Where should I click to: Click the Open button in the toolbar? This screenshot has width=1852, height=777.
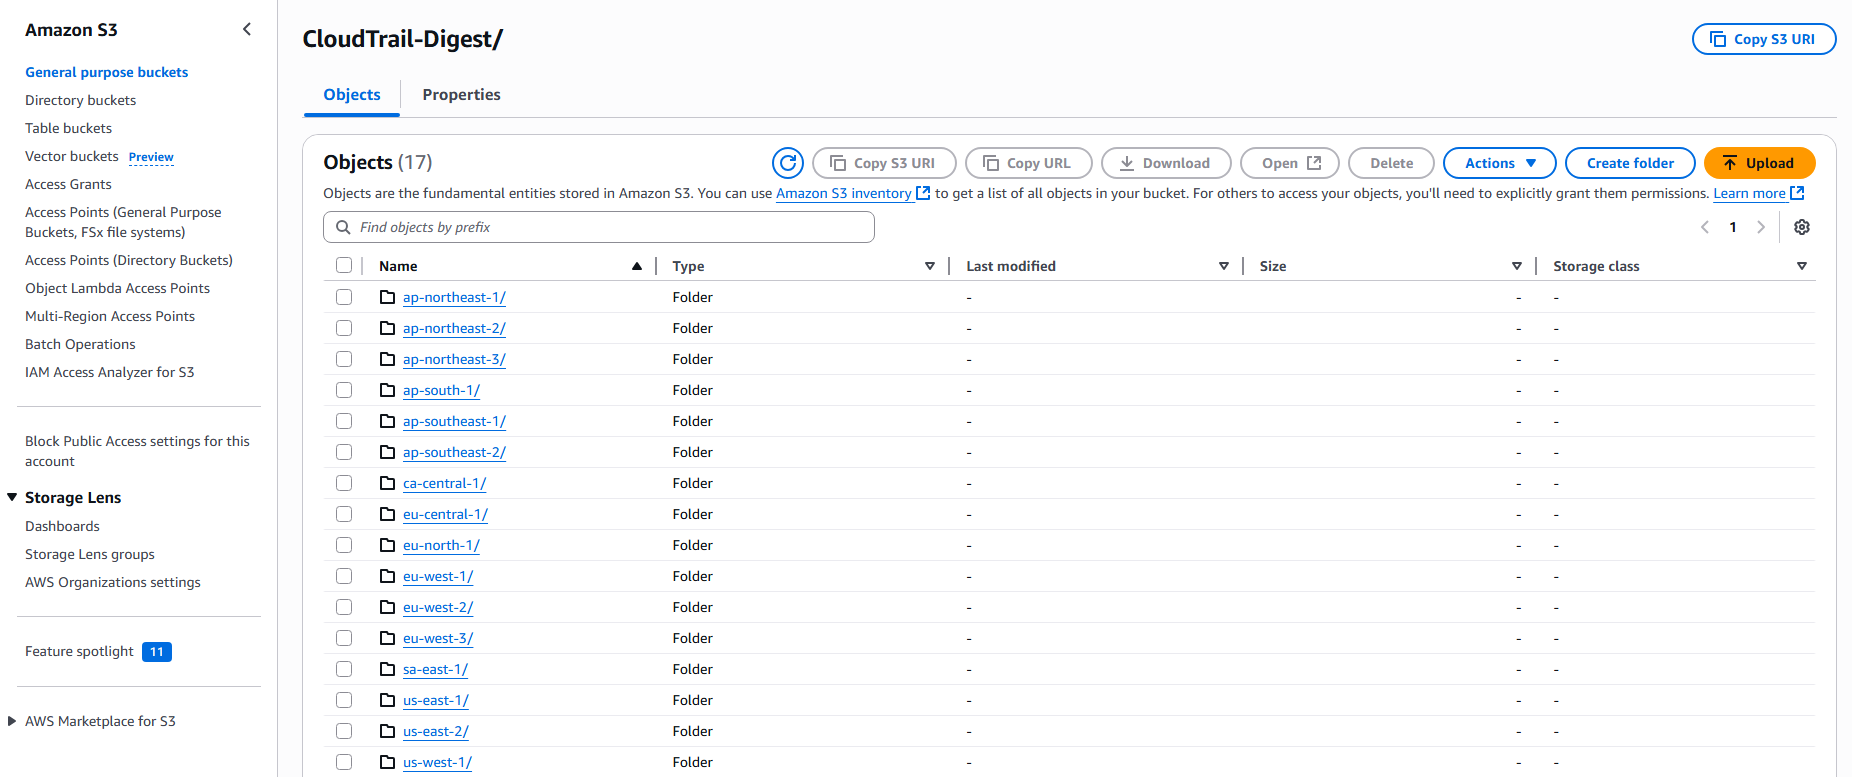(1290, 163)
